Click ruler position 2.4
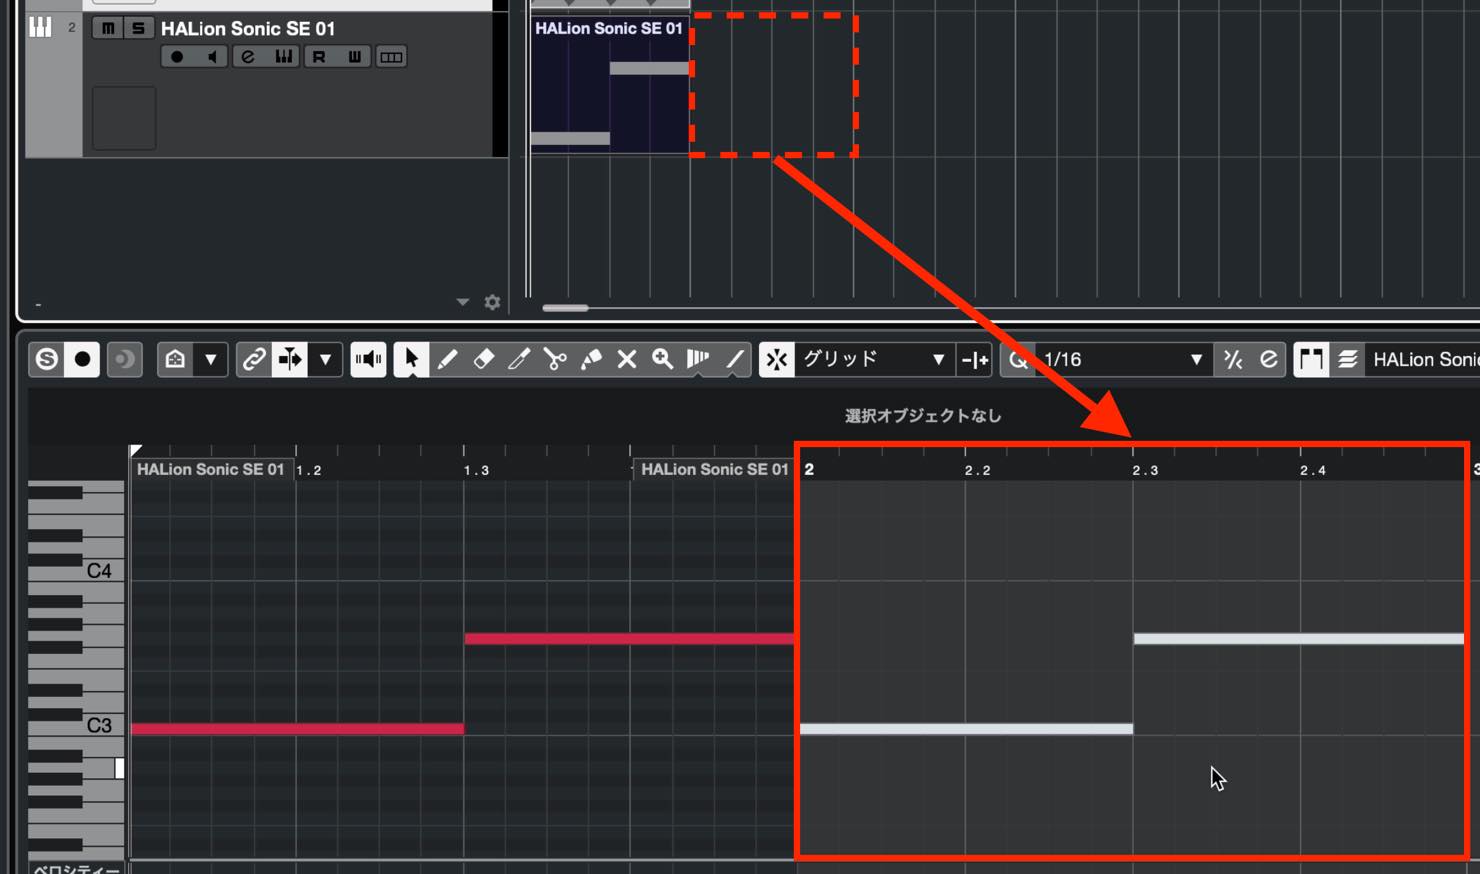The height and width of the screenshot is (874, 1480). point(1312,469)
